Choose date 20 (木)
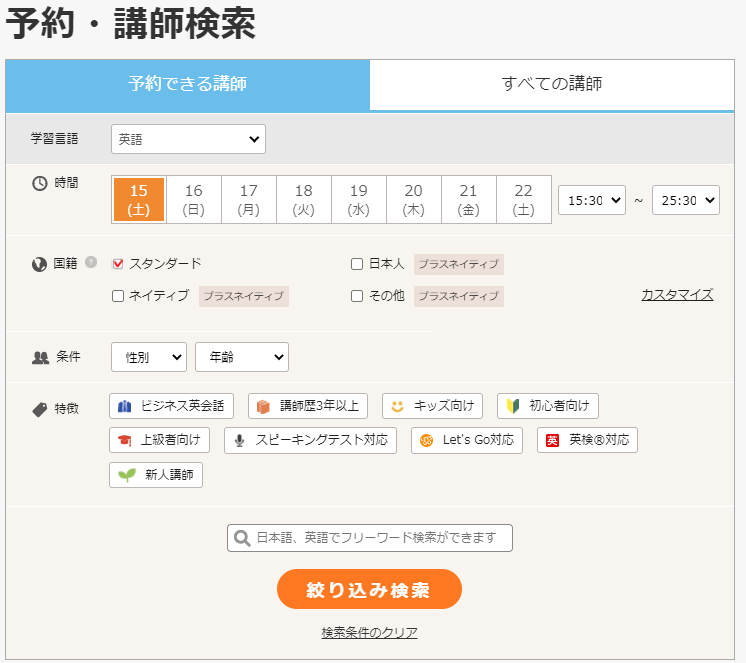Image resolution: width=746 pixels, height=663 pixels. (x=413, y=200)
